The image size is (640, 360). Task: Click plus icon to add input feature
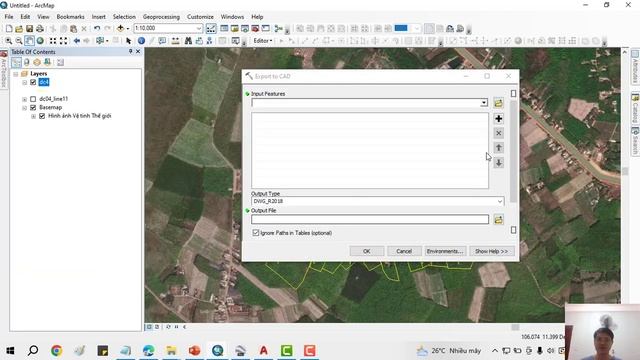coord(498,119)
